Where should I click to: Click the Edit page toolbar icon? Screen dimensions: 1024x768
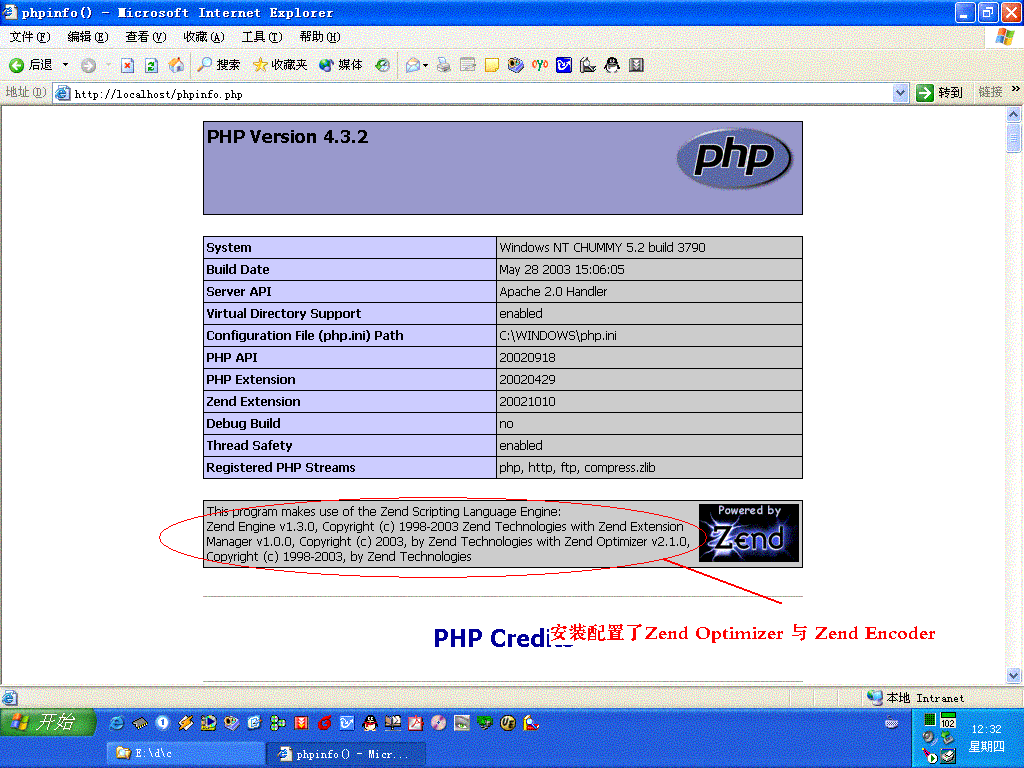click(468, 65)
